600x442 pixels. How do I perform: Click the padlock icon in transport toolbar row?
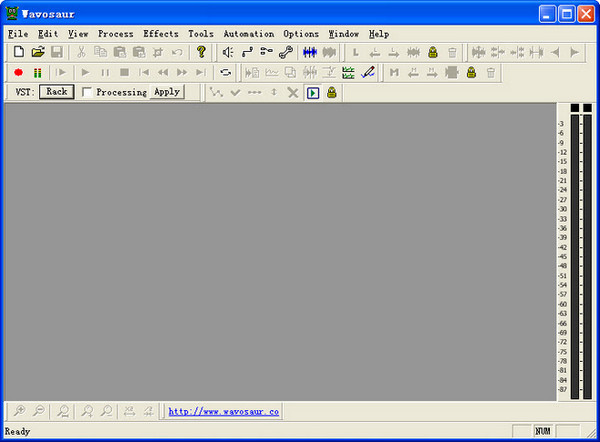pos(471,72)
